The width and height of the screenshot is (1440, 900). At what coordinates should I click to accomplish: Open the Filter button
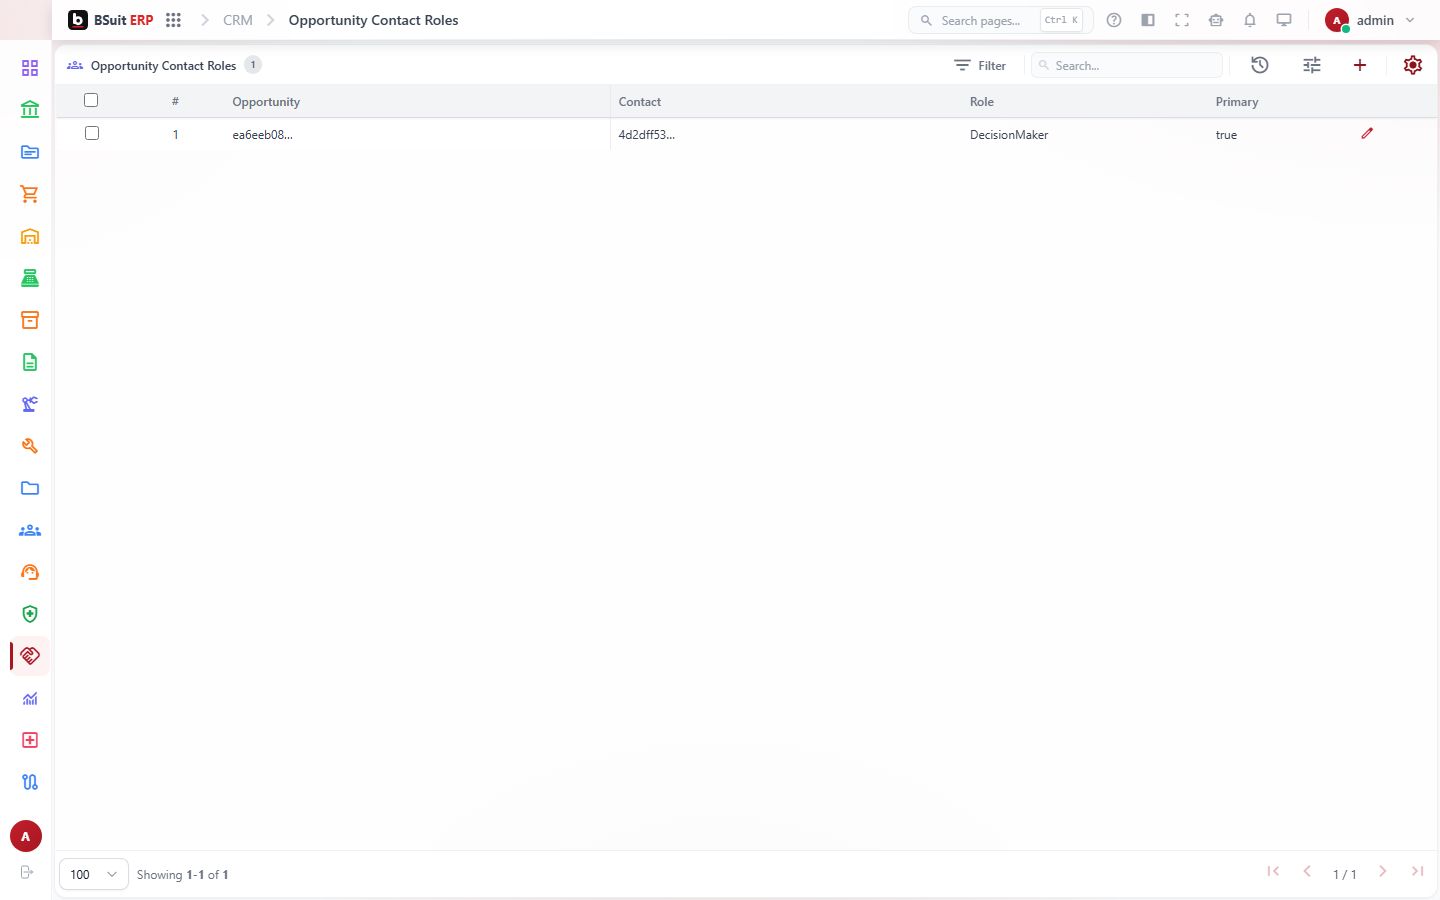980,65
